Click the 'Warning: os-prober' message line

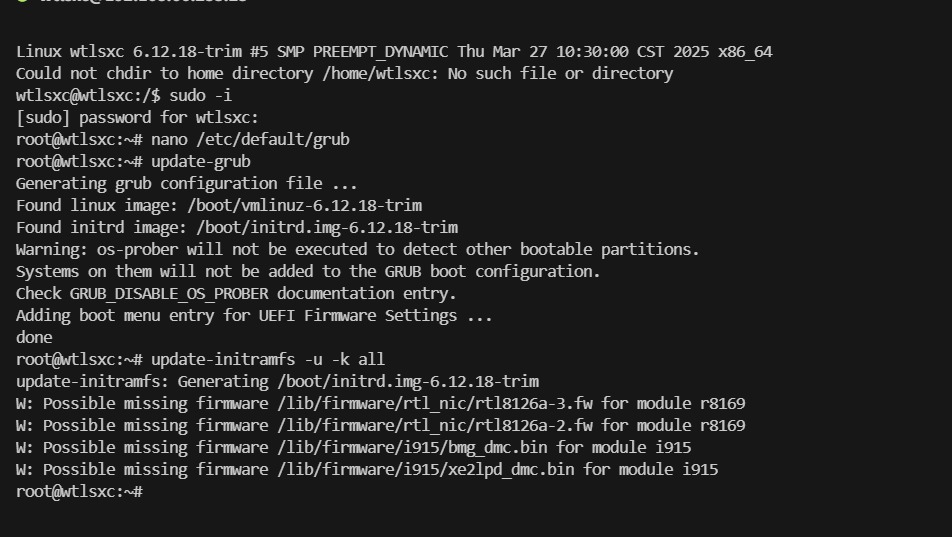click(x=358, y=250)
